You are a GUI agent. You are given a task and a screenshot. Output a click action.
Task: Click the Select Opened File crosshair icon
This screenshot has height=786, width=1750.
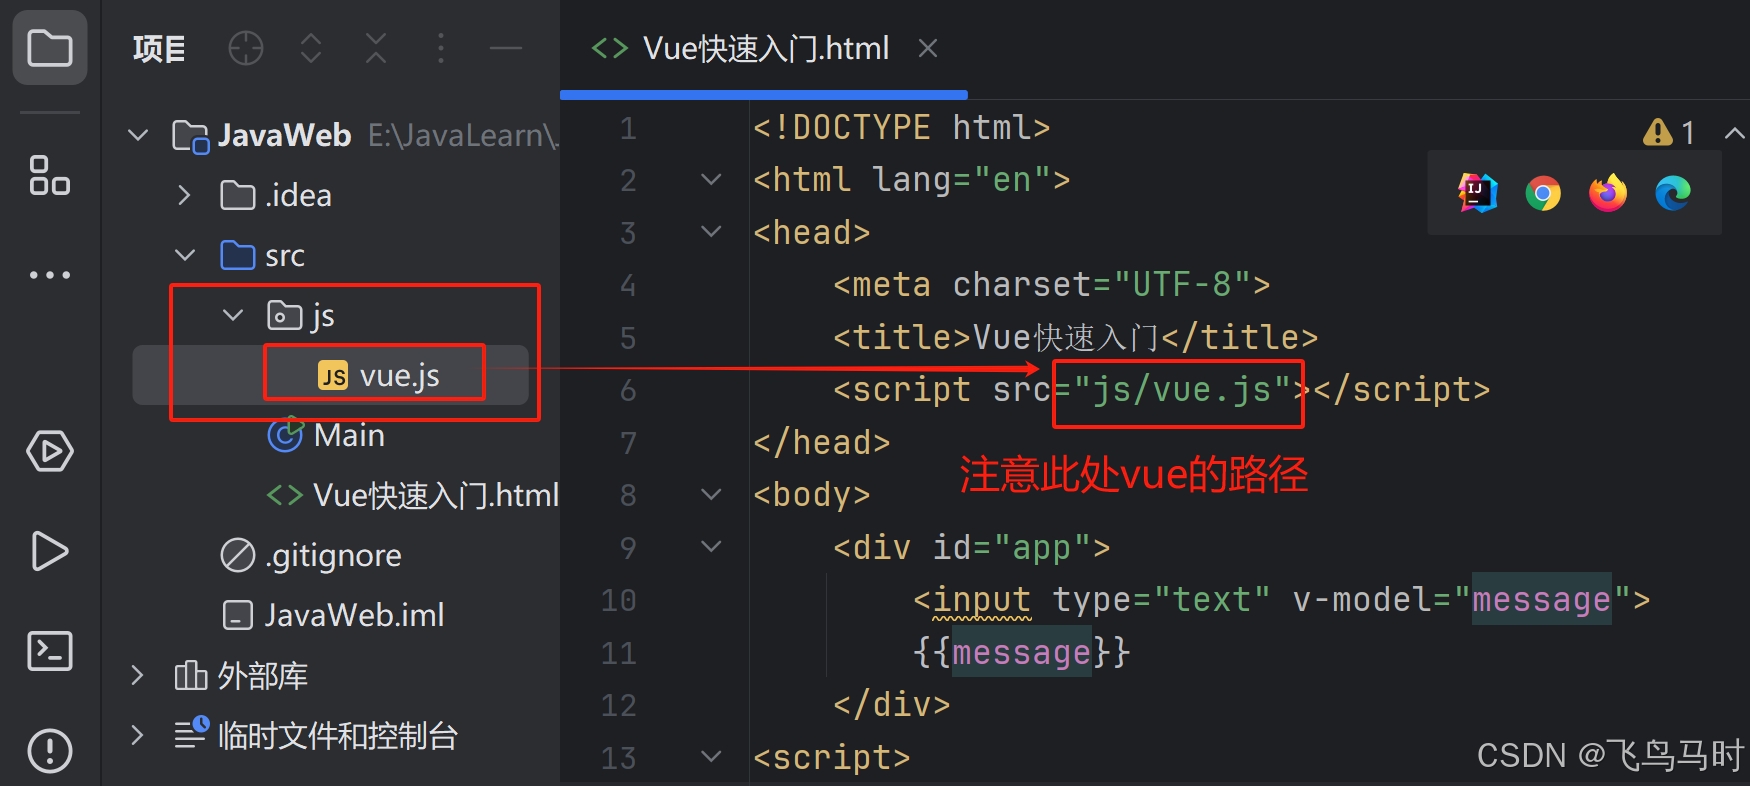(246, 48)
